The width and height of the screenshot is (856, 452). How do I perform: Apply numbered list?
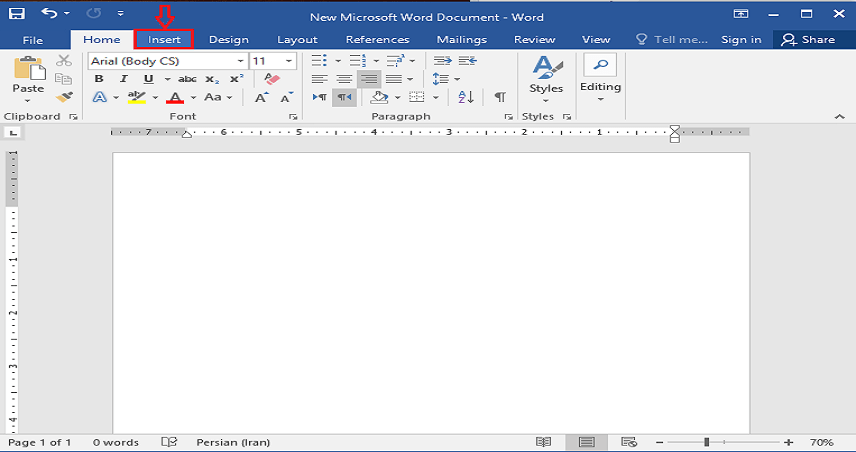tap(358, 61)
